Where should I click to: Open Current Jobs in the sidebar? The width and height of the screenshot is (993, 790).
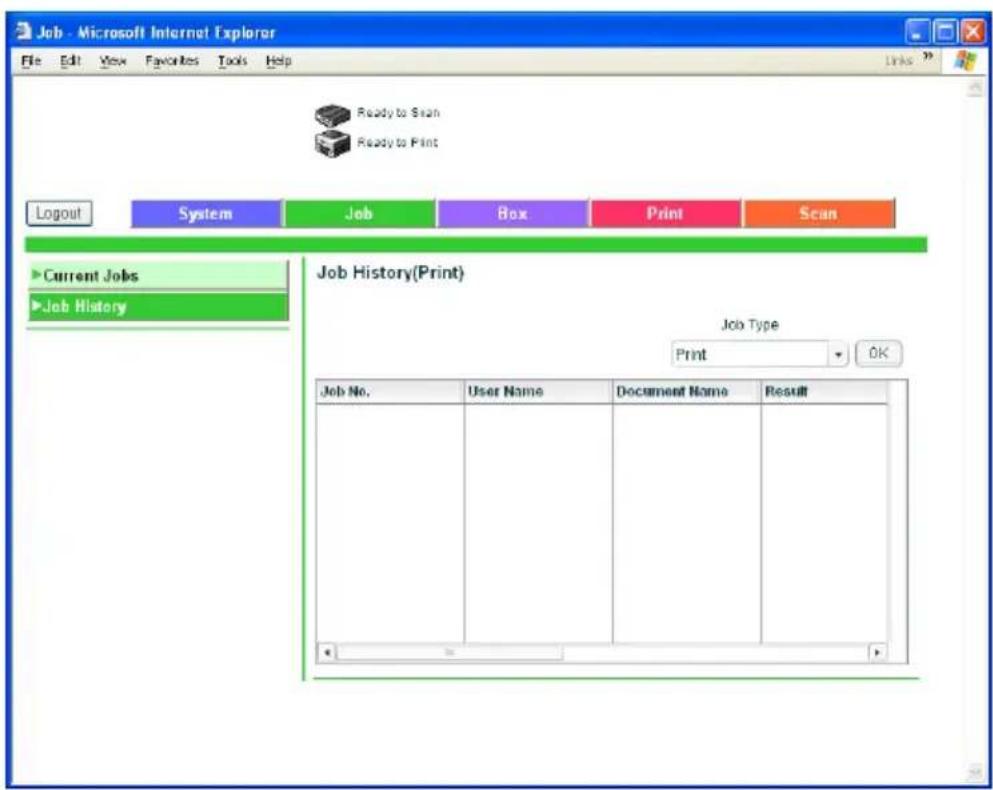[x=158, y=276]
